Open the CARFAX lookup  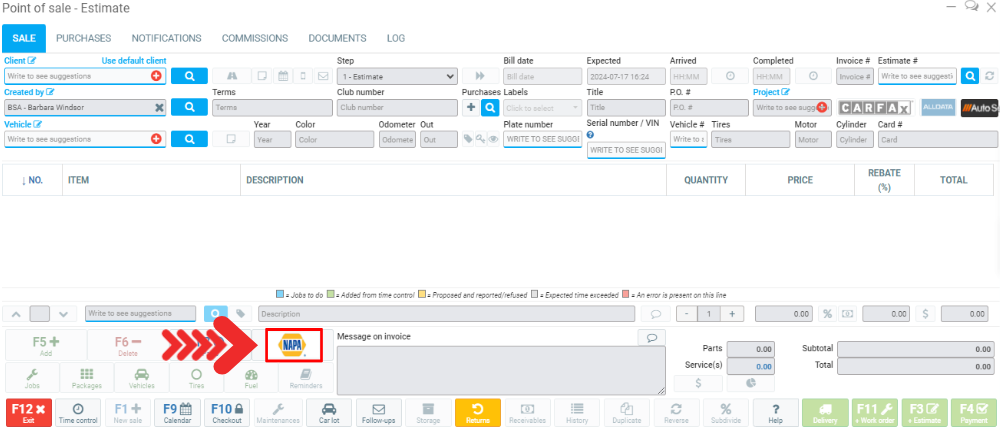coord(875,107)
